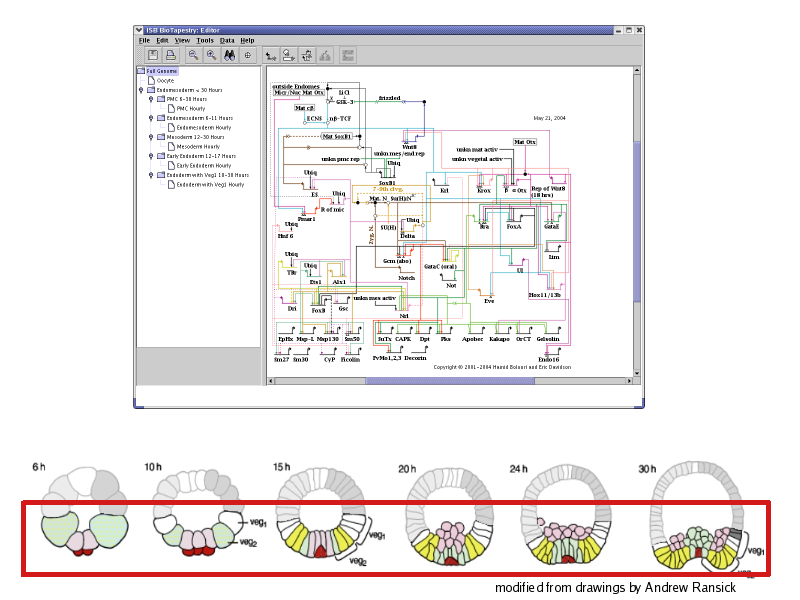The width and height of the screenshot is (800, 600).
Task: Open the File menu
Action: coord(144,40)
